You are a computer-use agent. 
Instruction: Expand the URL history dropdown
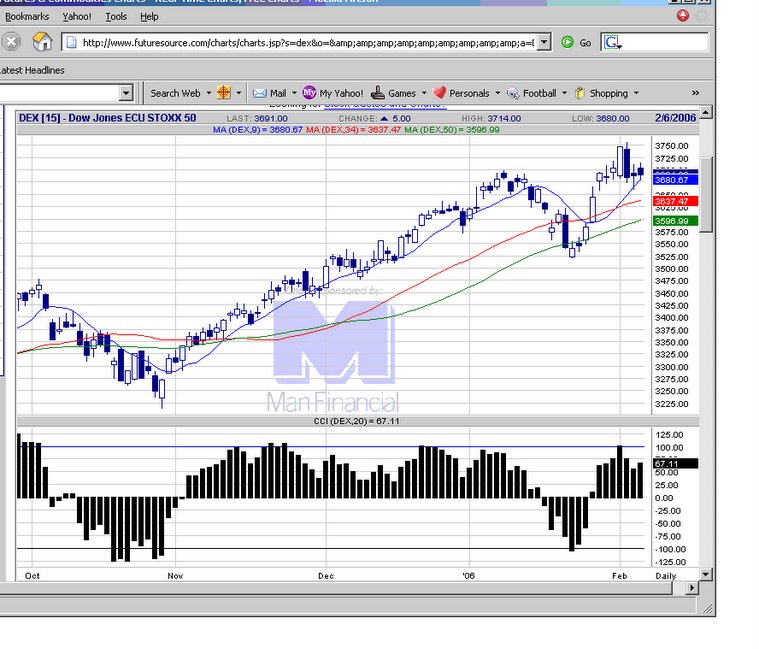(x=544, y=42)
